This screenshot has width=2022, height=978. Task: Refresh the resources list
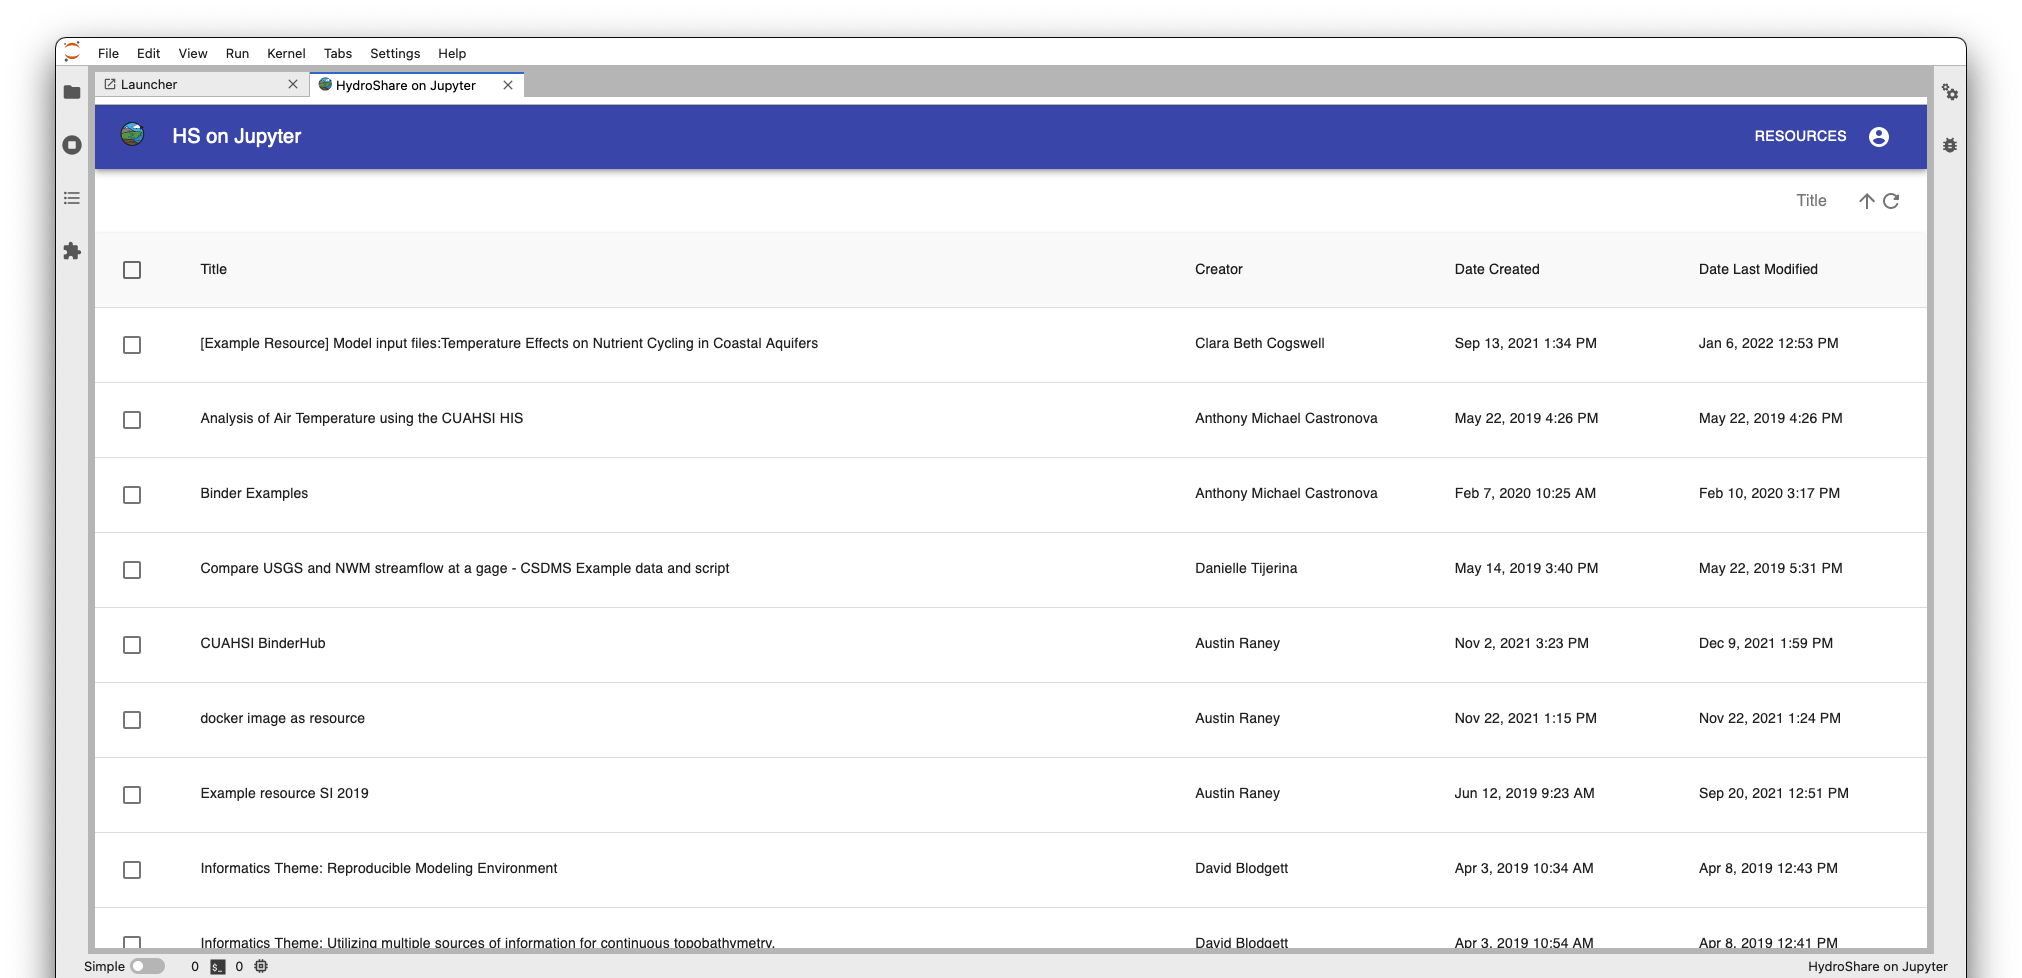pos(1891,201)
